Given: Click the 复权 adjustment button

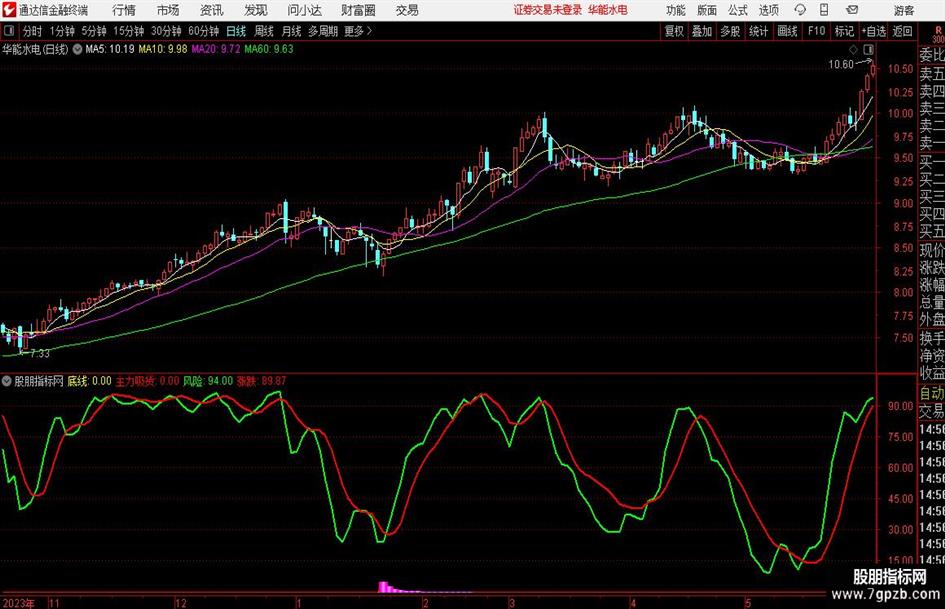Looking at the screenshot, I should pyautogui.click(x=674, y=31).
